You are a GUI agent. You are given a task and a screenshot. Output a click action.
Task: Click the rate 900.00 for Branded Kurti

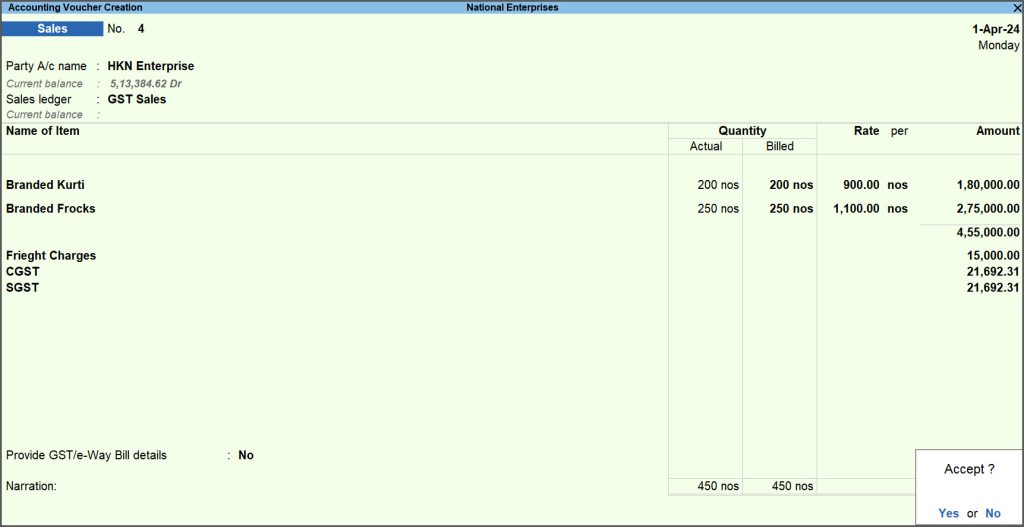pos(861,185)
